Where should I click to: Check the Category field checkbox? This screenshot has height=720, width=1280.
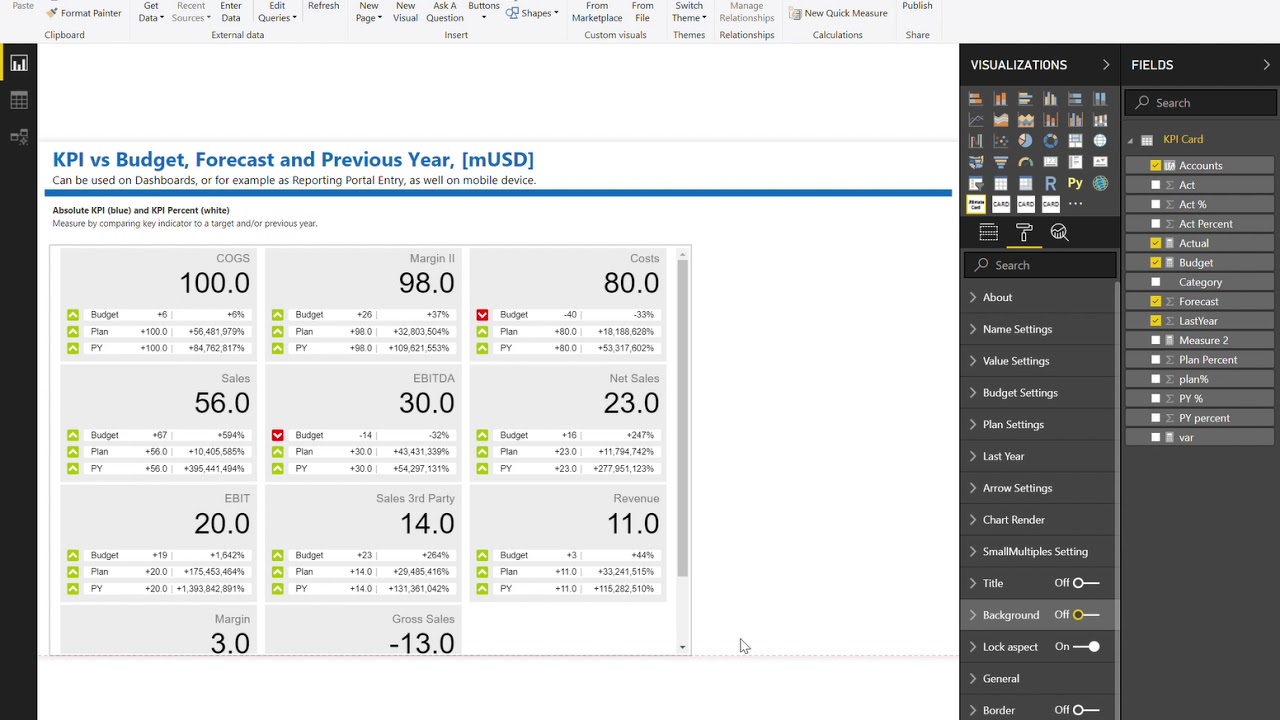[1156, 282]
